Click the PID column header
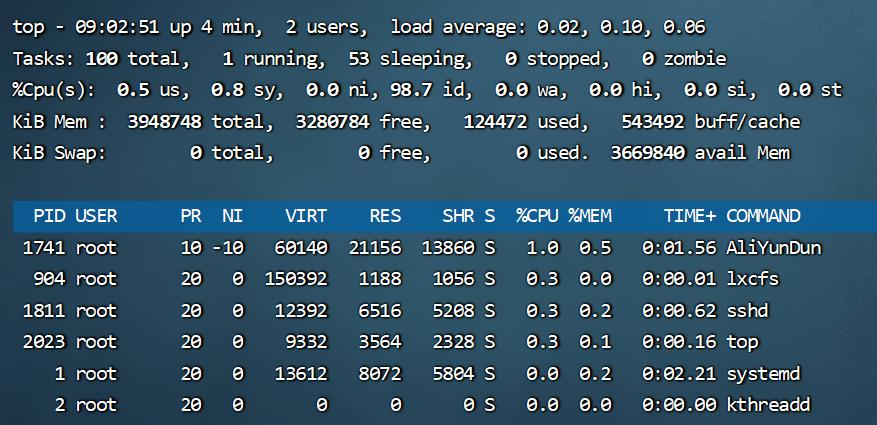 click(x=49, y=216)
